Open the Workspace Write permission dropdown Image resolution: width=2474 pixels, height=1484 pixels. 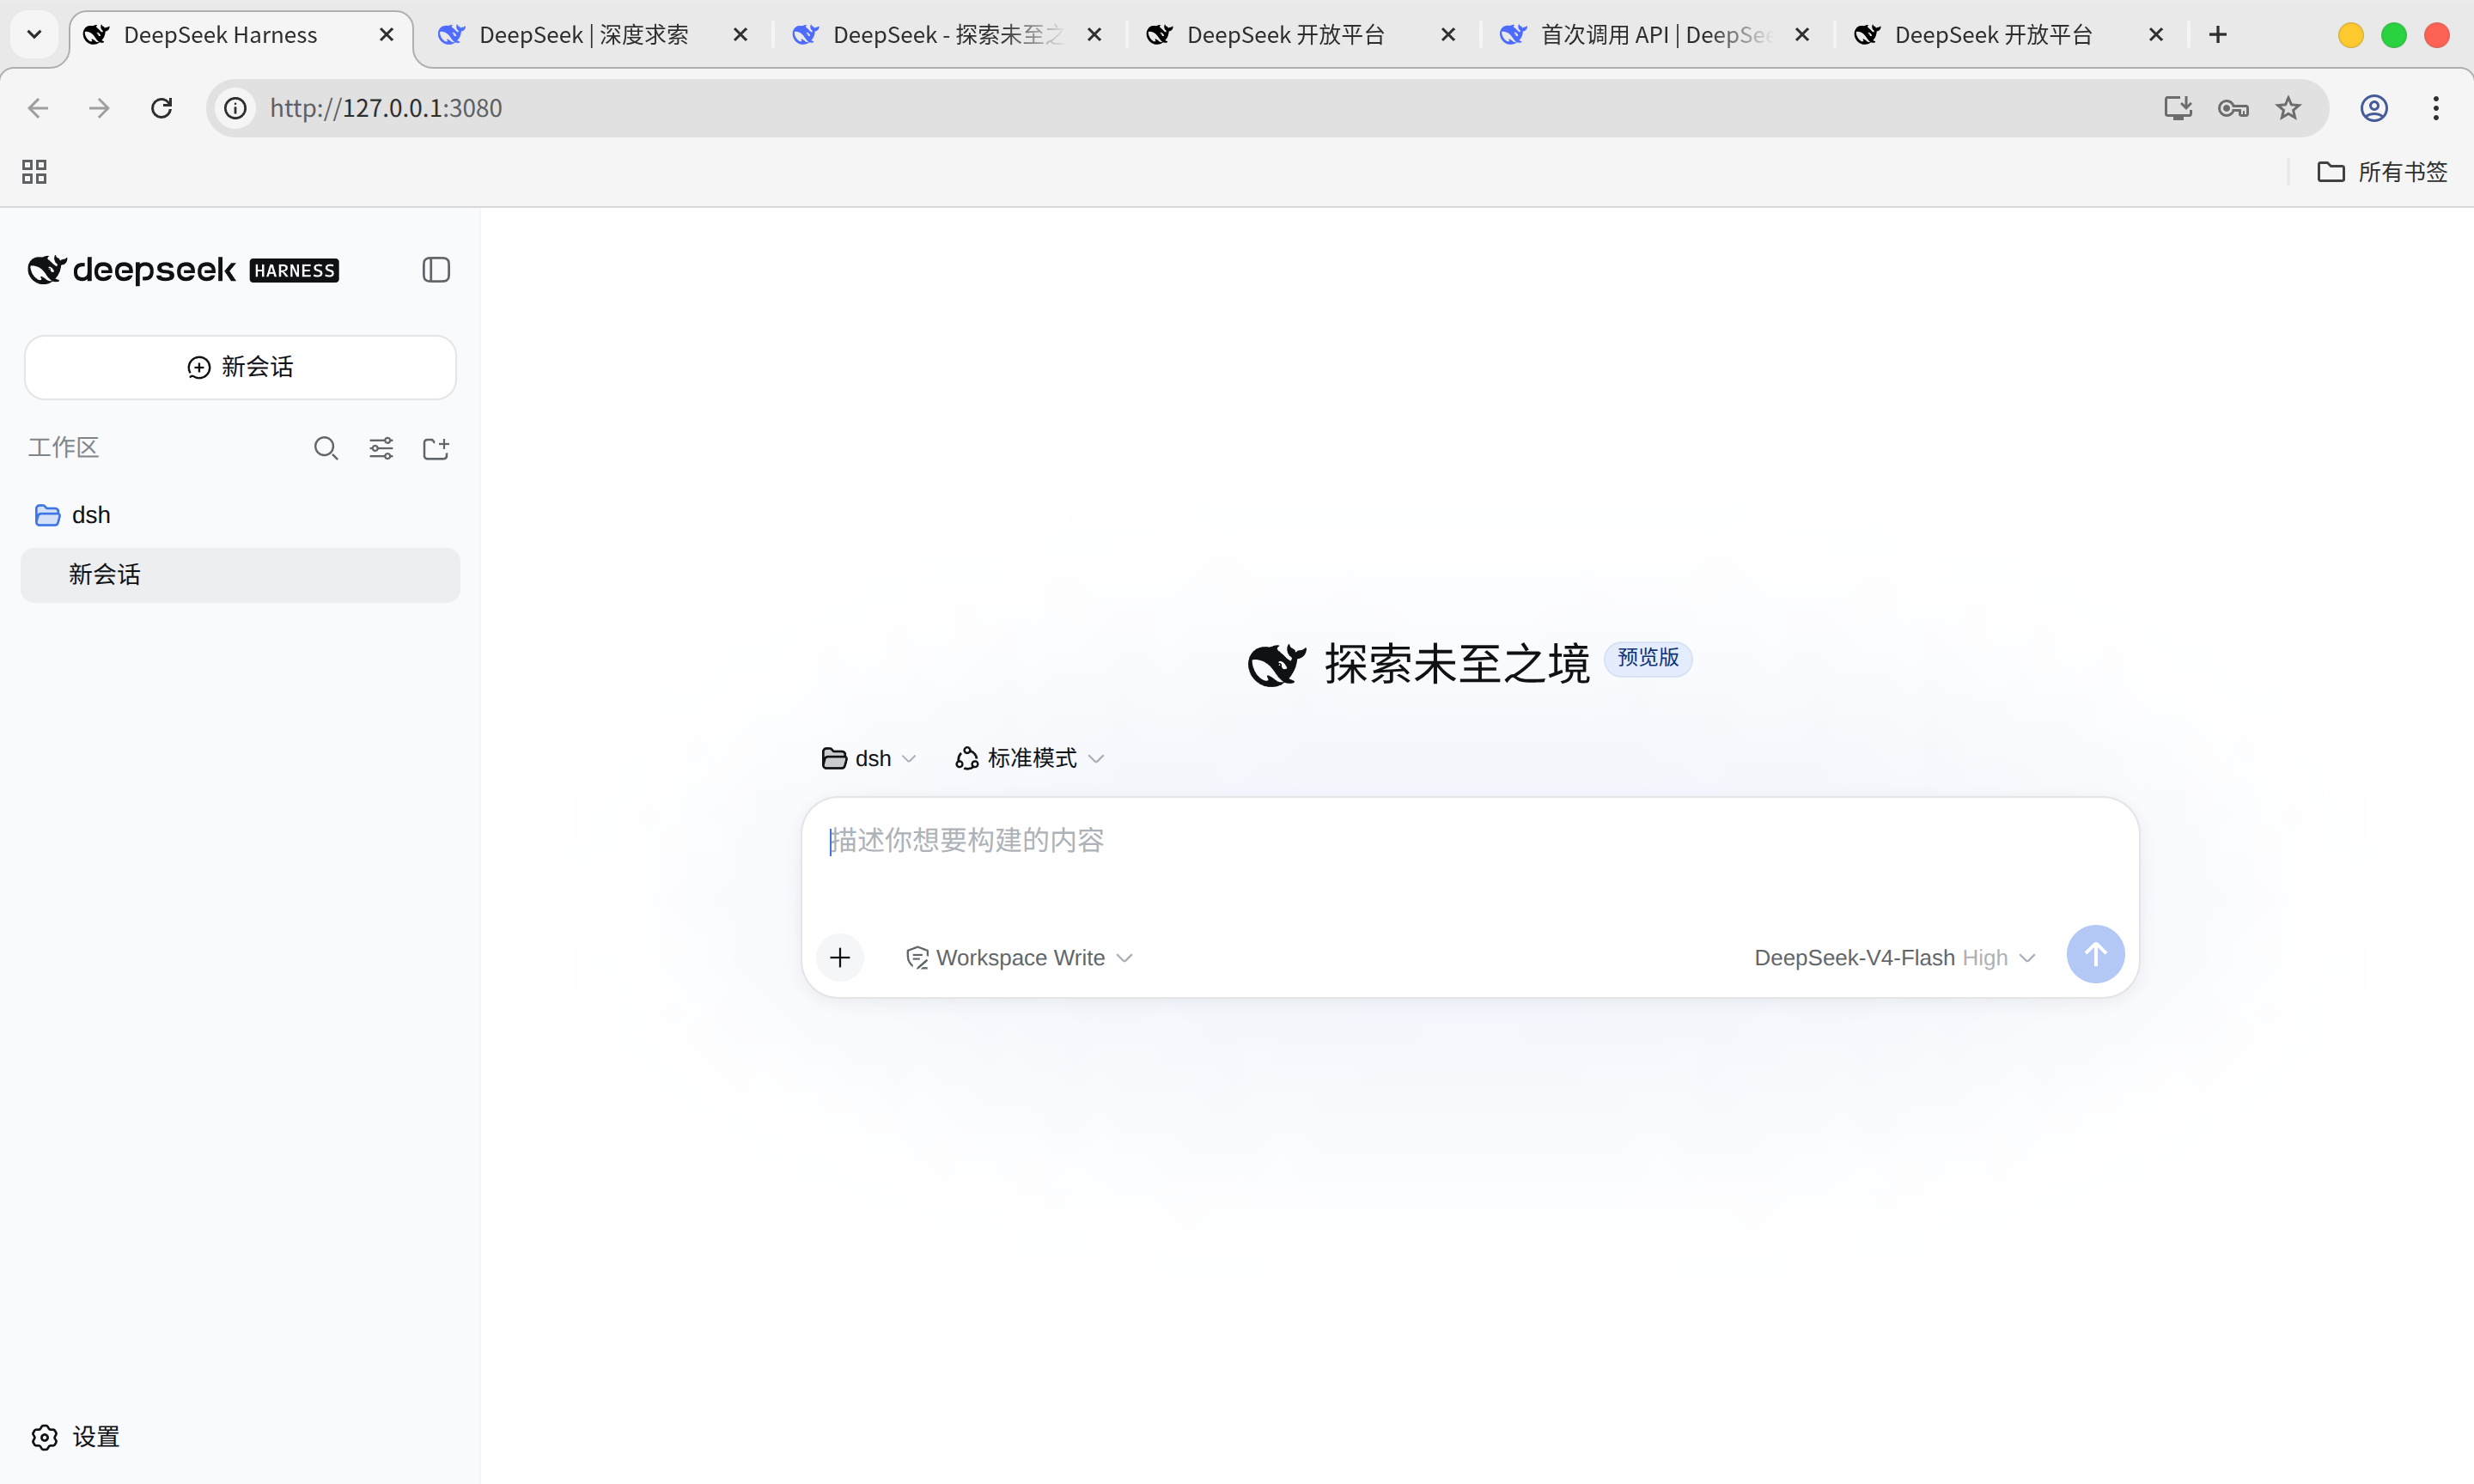point(1018,958)
